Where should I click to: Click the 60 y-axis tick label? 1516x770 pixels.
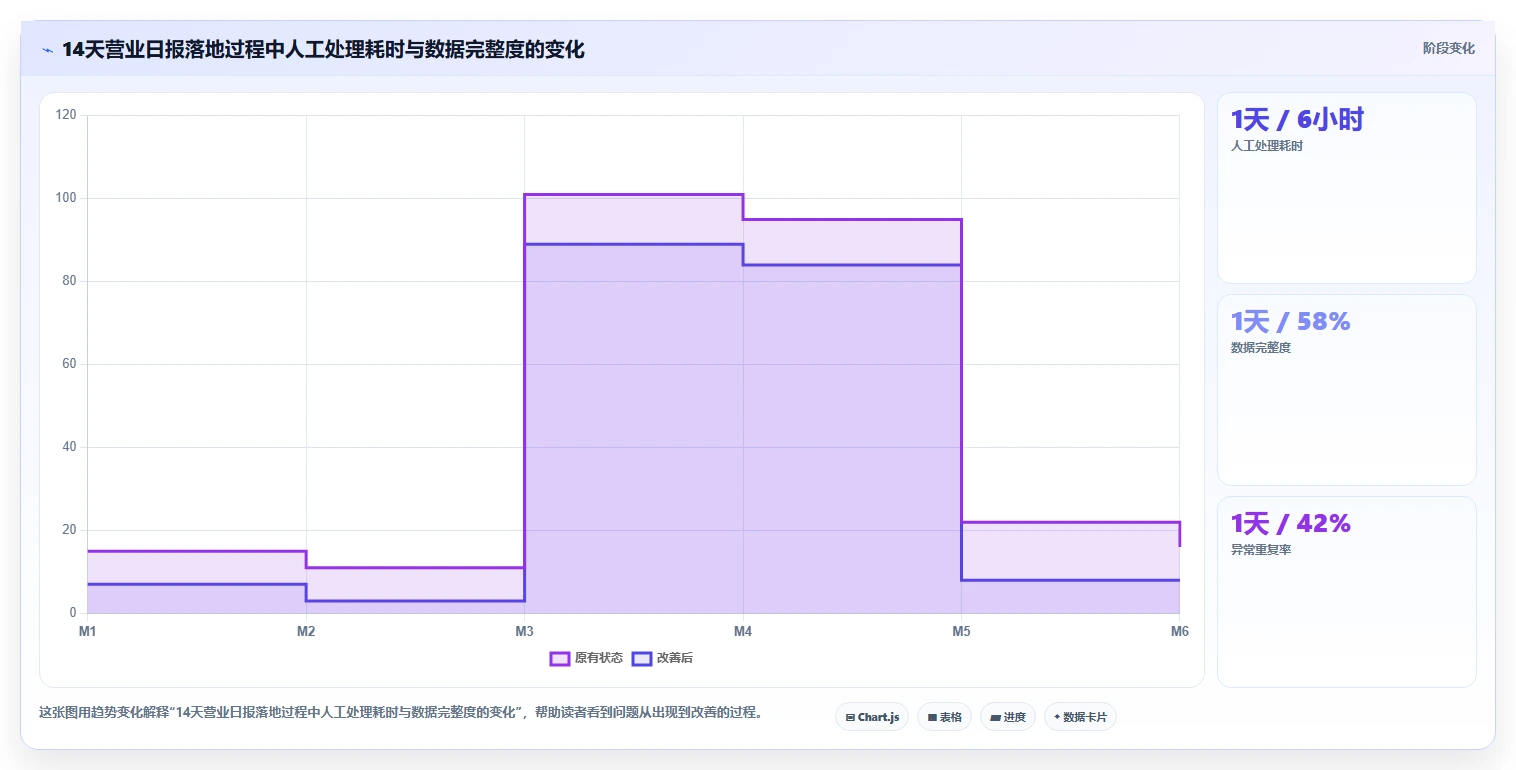coord(69,364)
